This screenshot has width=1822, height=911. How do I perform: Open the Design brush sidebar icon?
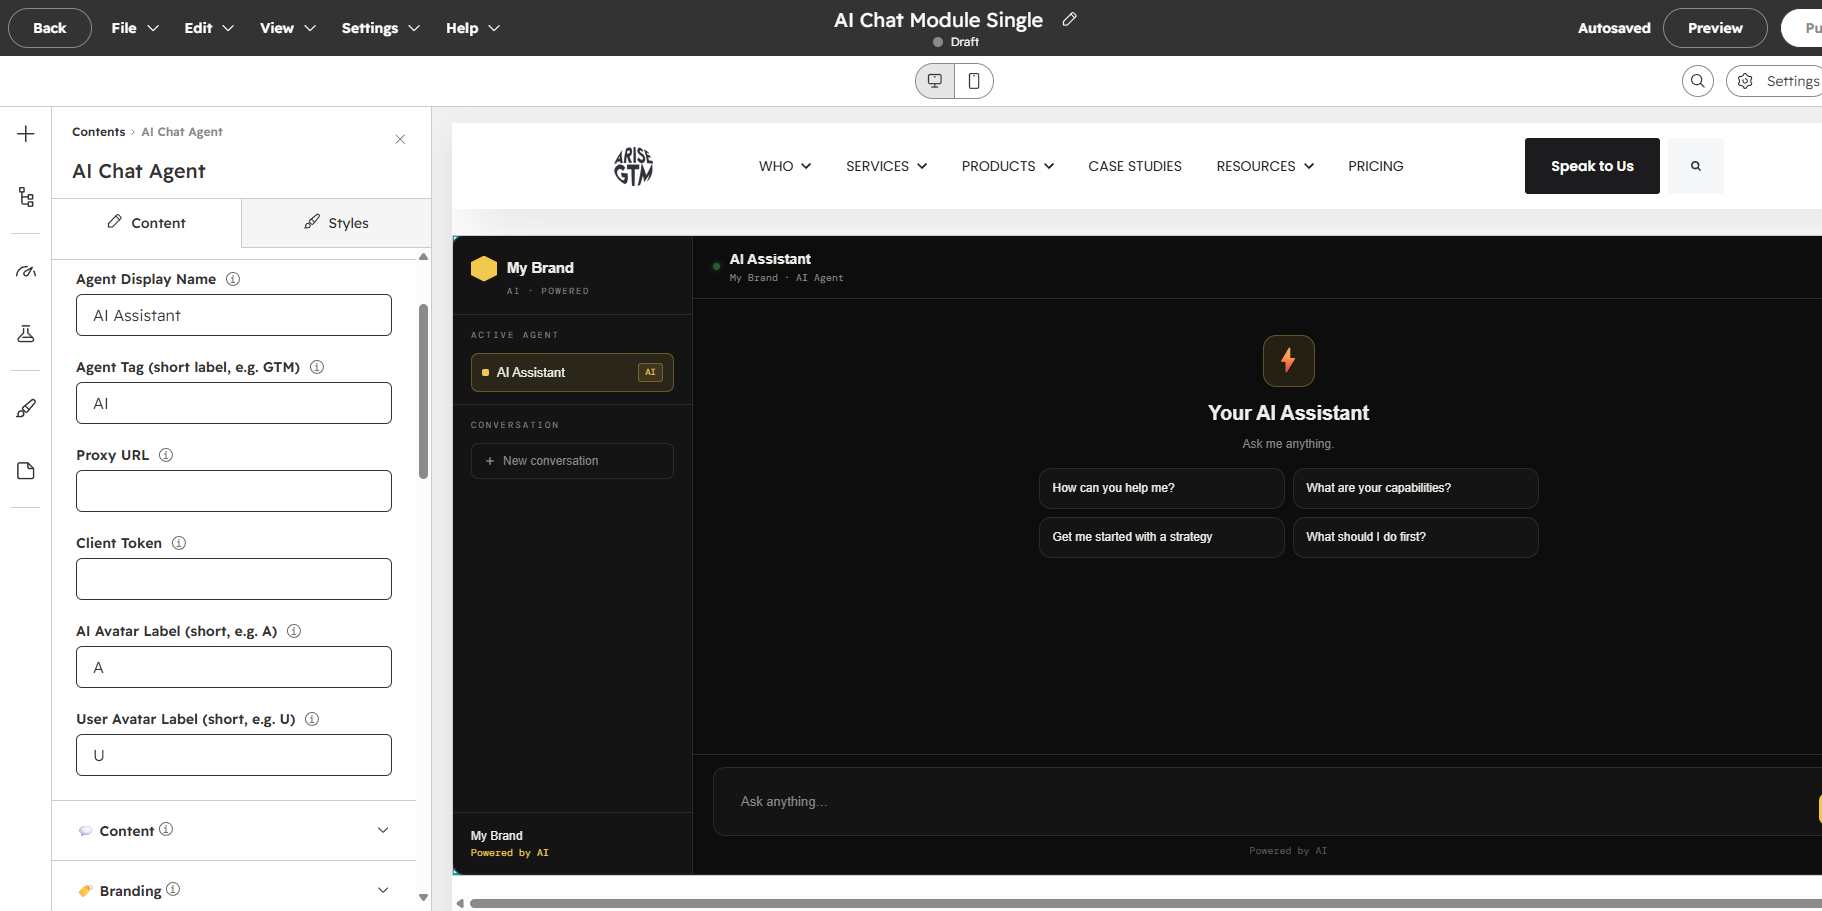[x=26, y=408]
